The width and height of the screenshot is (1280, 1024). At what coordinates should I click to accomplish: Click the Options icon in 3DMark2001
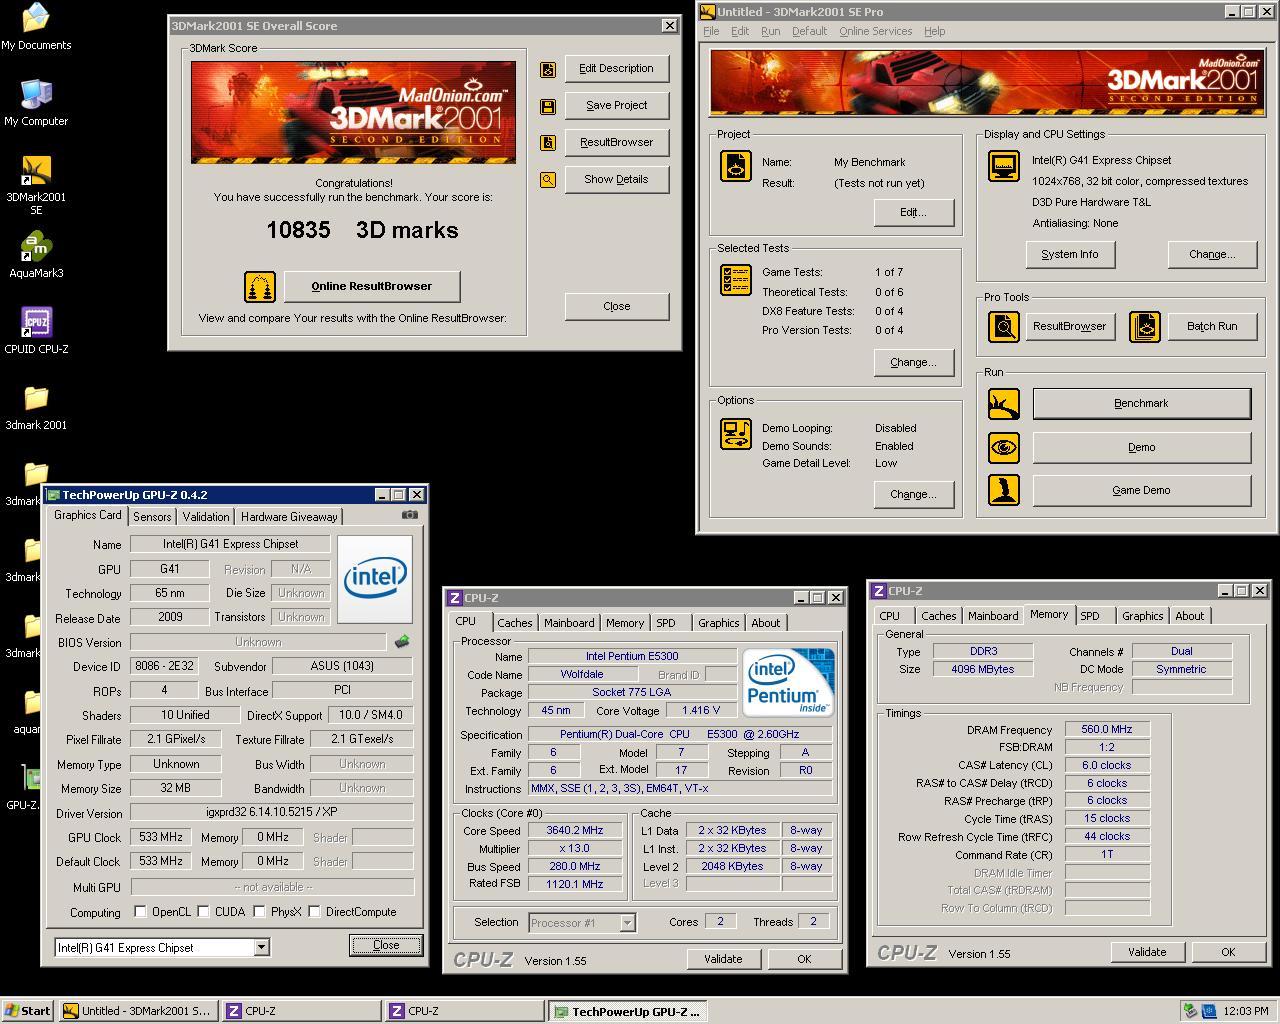(736, 434)
